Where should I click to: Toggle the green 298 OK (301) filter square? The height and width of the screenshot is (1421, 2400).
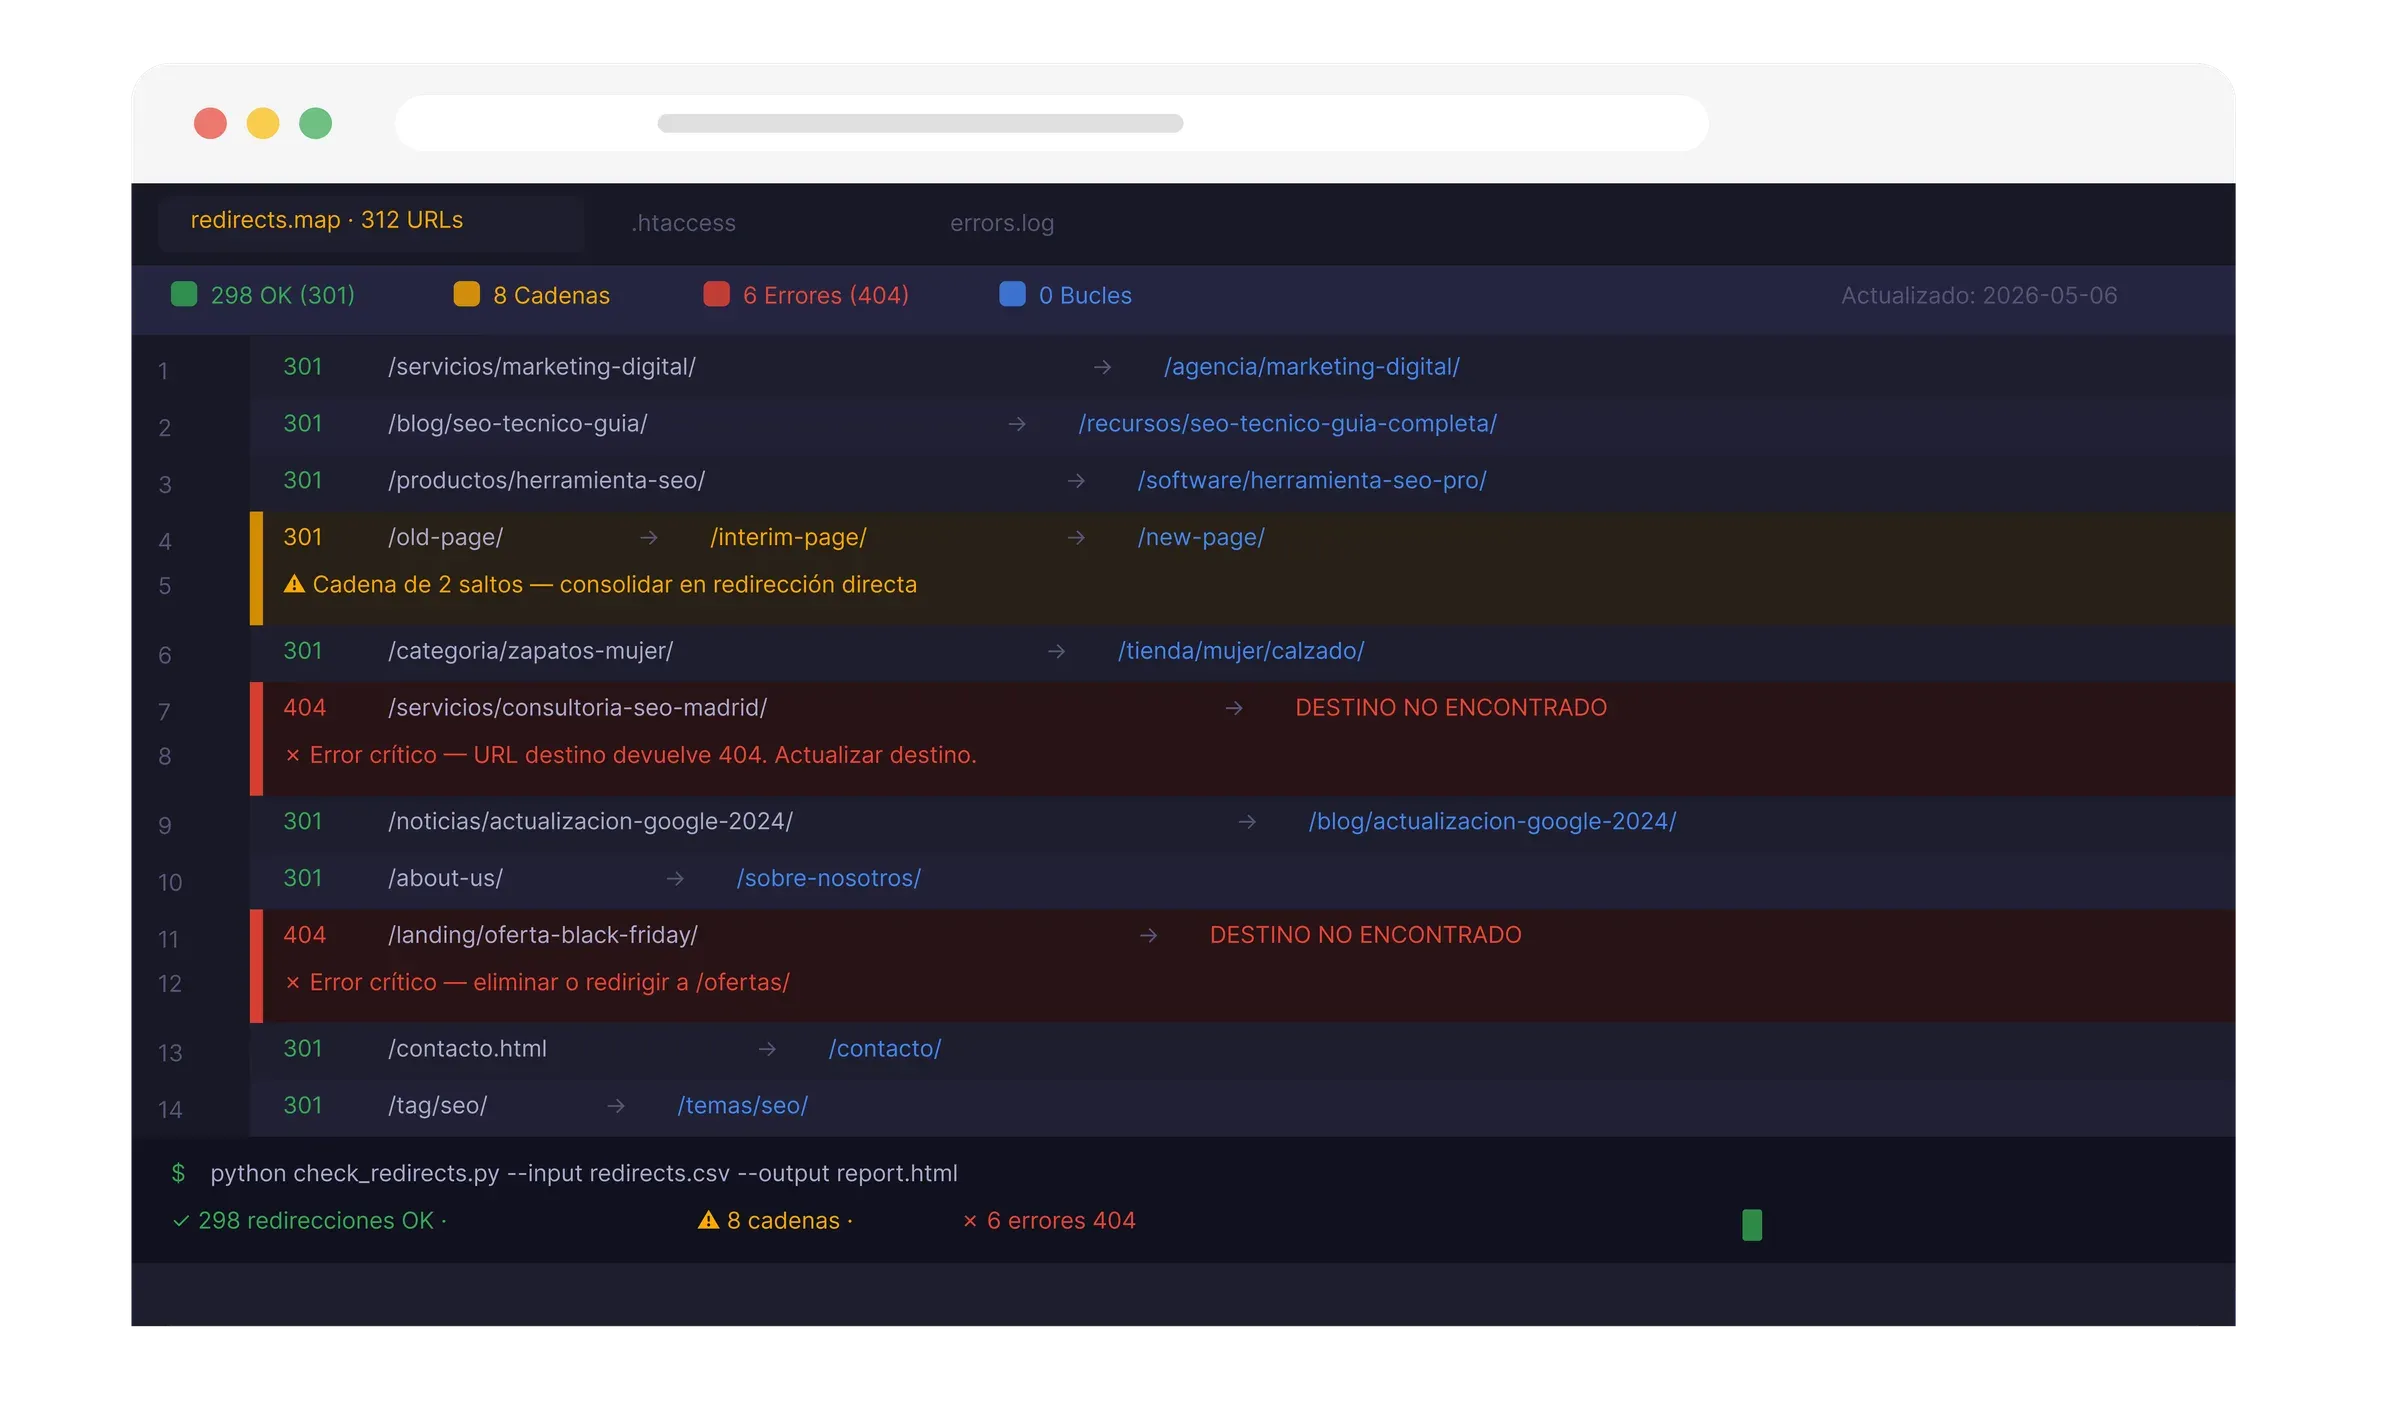(x=184, y=294)
